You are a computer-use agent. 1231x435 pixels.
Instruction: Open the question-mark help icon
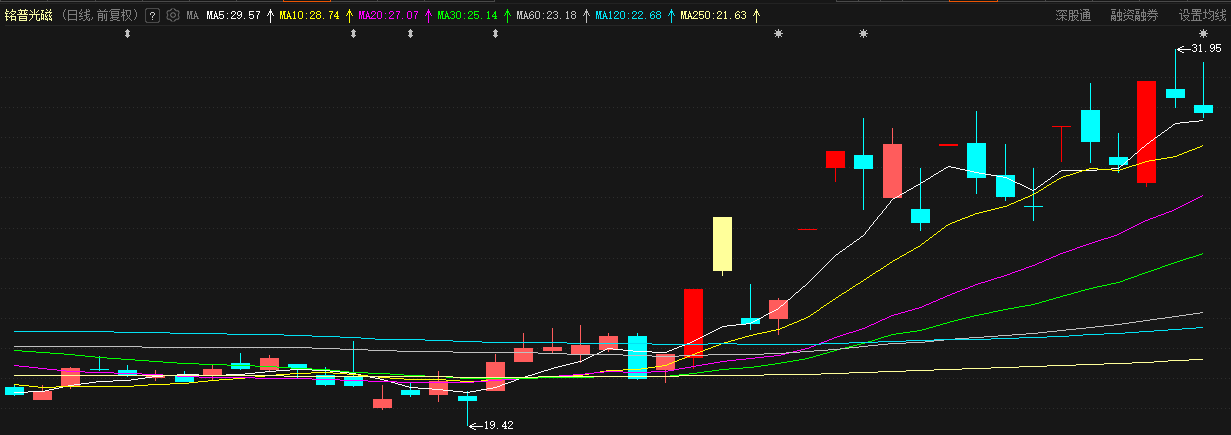152,16
